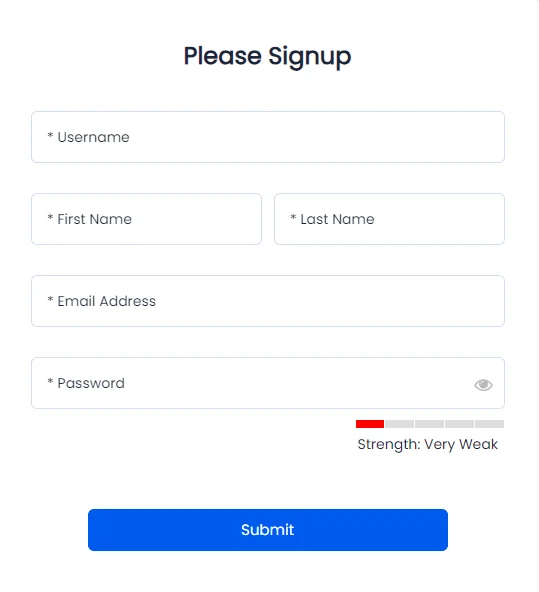Screen dimensions: 539x592
Task: Click the middle strength meter segment
Action: point(430,424)
